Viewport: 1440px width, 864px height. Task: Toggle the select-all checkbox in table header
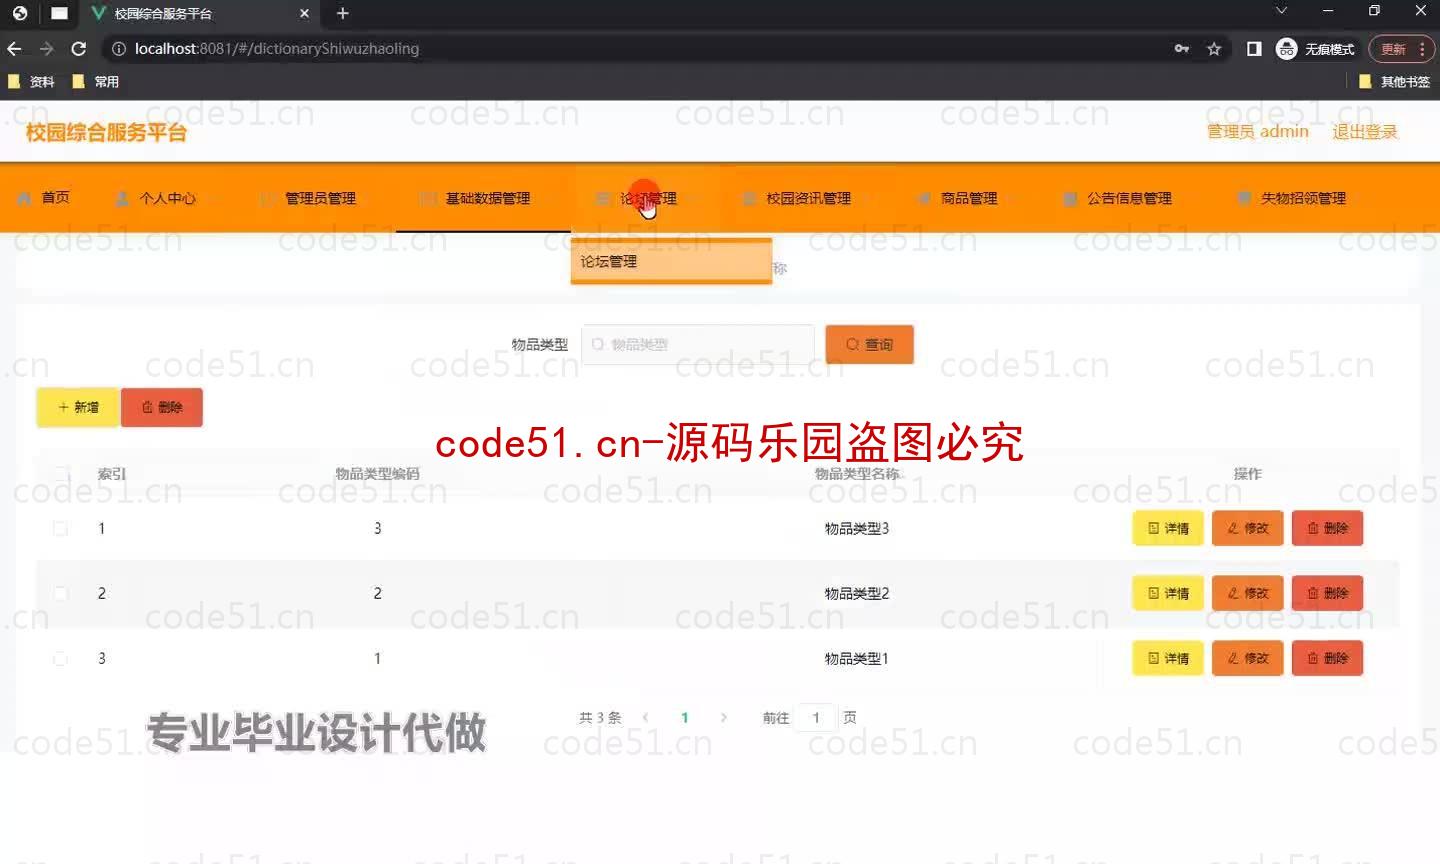[62, 473]
